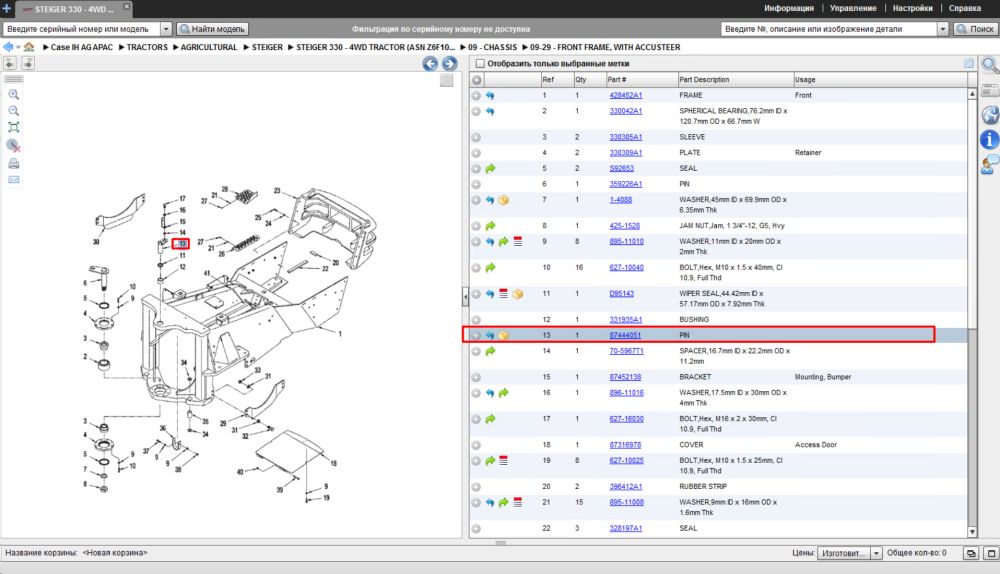This screenshot has height=574, width=1000.
Task: Open the Управление menu
Action: (x=853, y=8)
